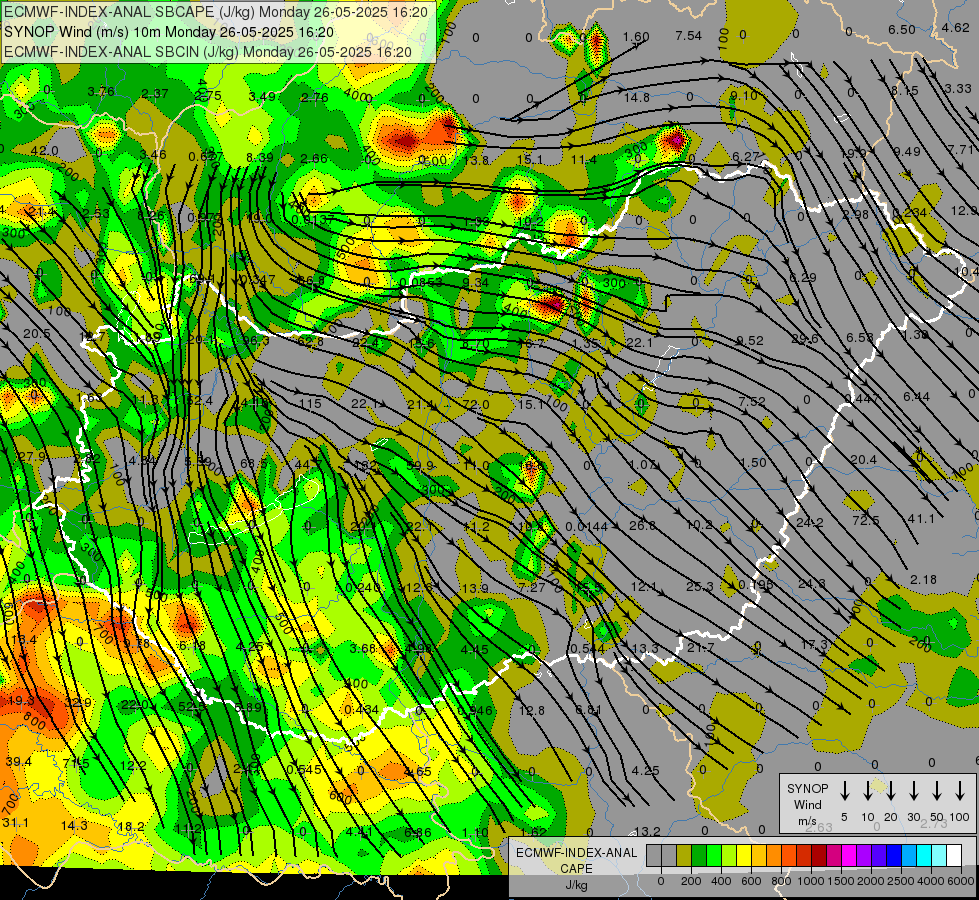979x900 pixels.
Task: Pick the orange swatch before 800
Action: click(774, 855)
